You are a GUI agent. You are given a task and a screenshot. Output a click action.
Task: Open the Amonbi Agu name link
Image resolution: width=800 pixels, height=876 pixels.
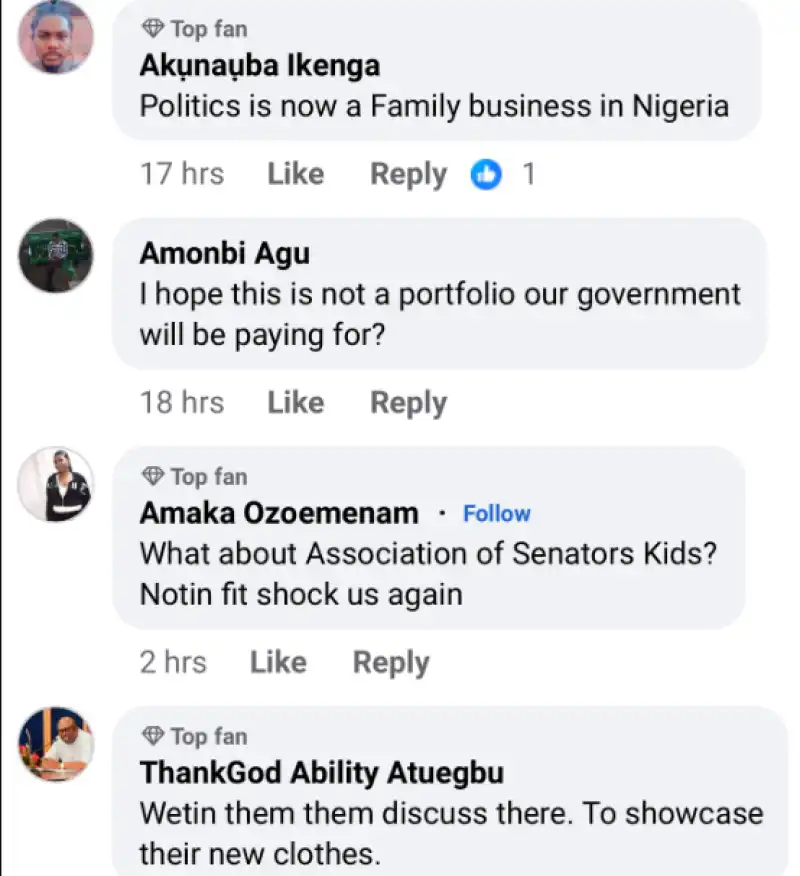pos(224,254)
